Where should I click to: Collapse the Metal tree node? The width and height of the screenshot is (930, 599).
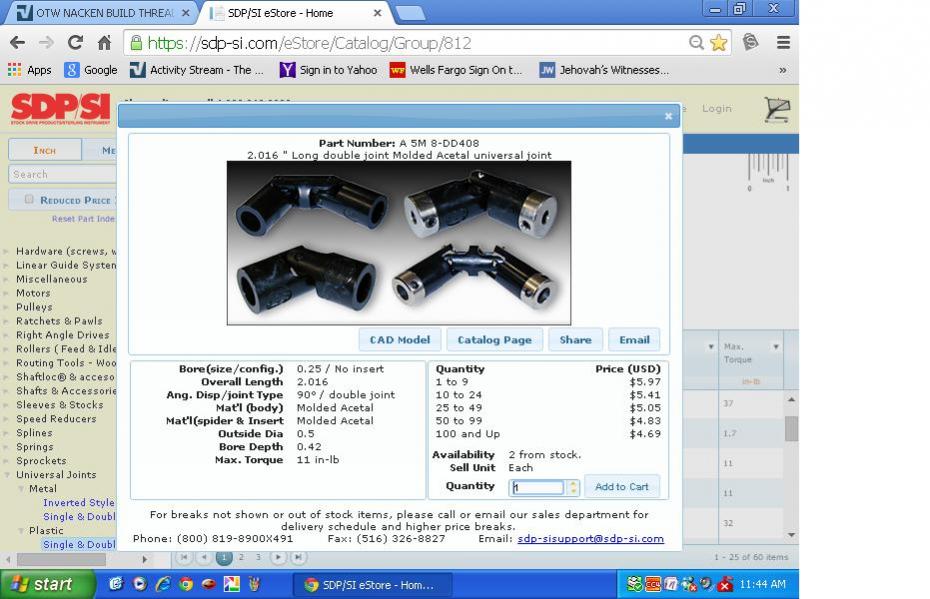click(x=21, y=489)
